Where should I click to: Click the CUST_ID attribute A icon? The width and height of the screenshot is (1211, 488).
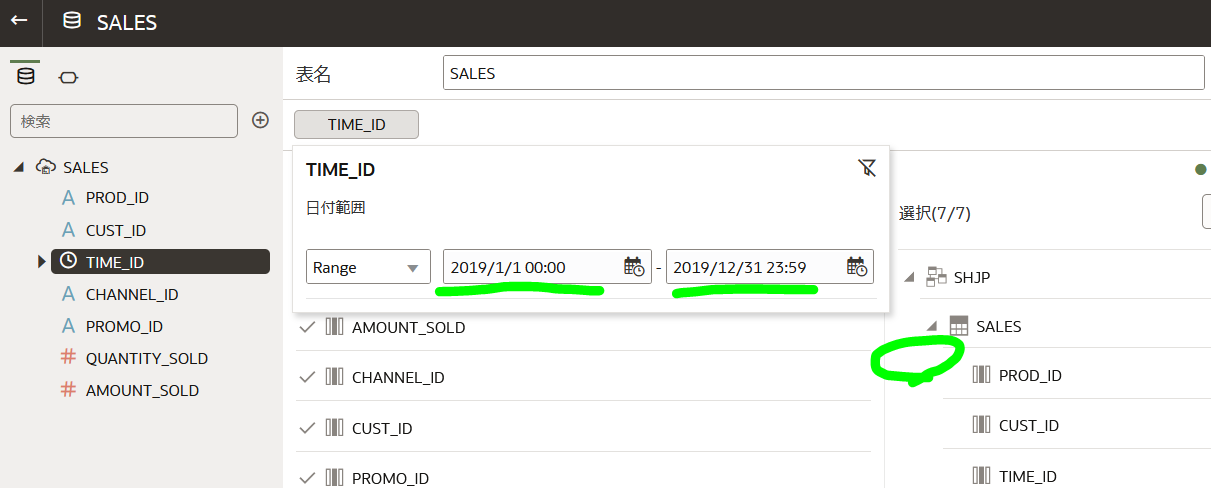(x=68, y=230)
